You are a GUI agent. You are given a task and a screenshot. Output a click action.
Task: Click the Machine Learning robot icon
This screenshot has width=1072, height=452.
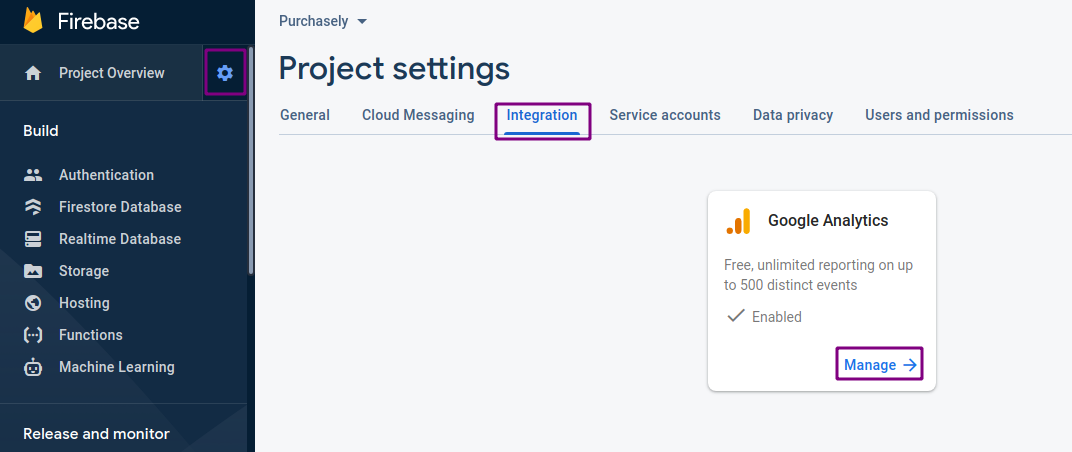pos(33,367)
